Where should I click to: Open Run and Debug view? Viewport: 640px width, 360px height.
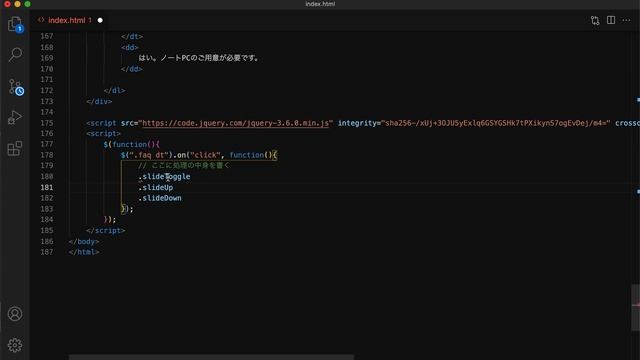(x=15, y=118)
